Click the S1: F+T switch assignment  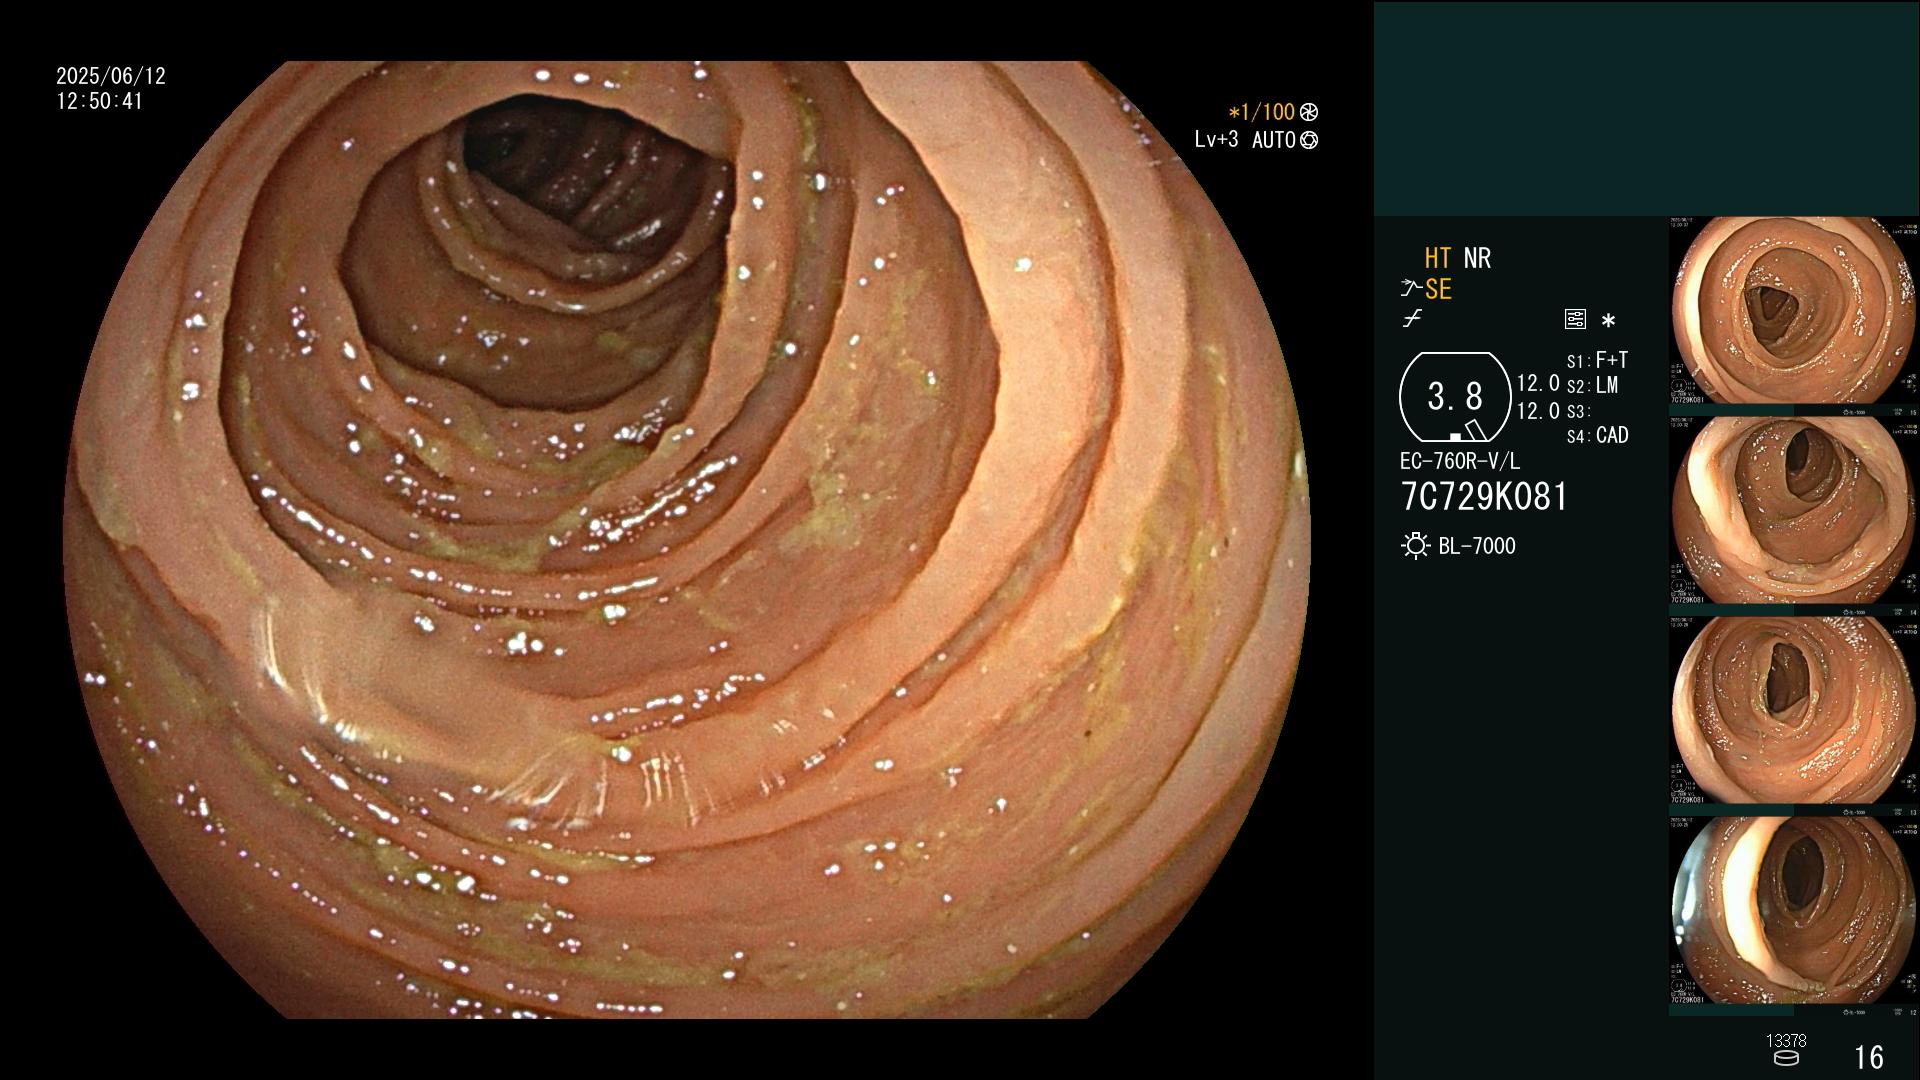[1597, 360]
